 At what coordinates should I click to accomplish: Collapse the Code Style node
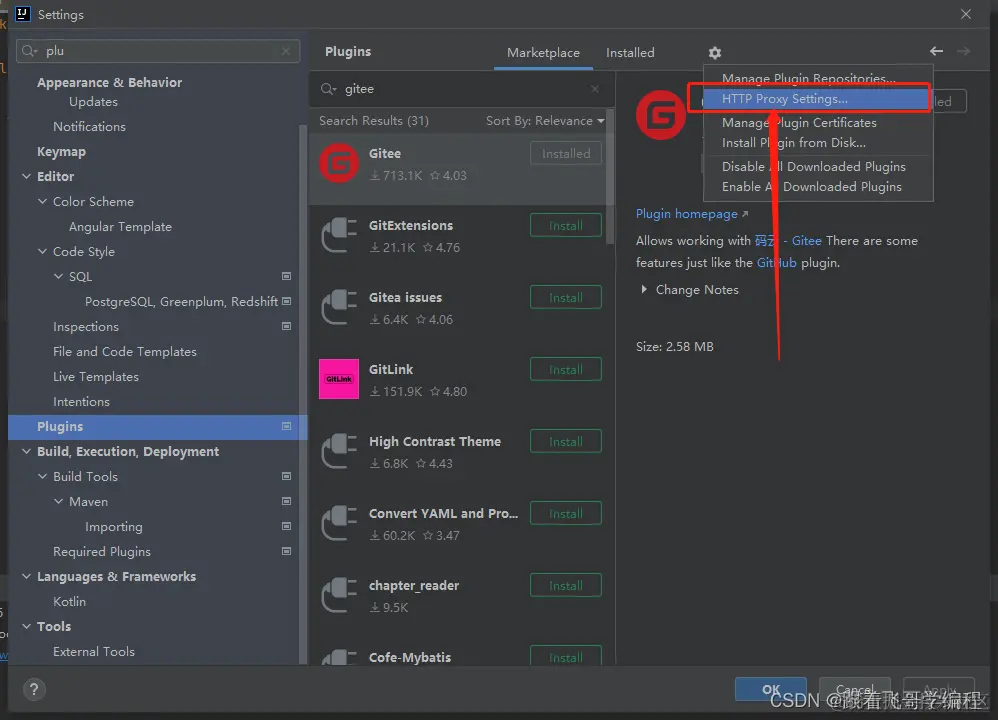pyautogui.click(x=42, y=251)
